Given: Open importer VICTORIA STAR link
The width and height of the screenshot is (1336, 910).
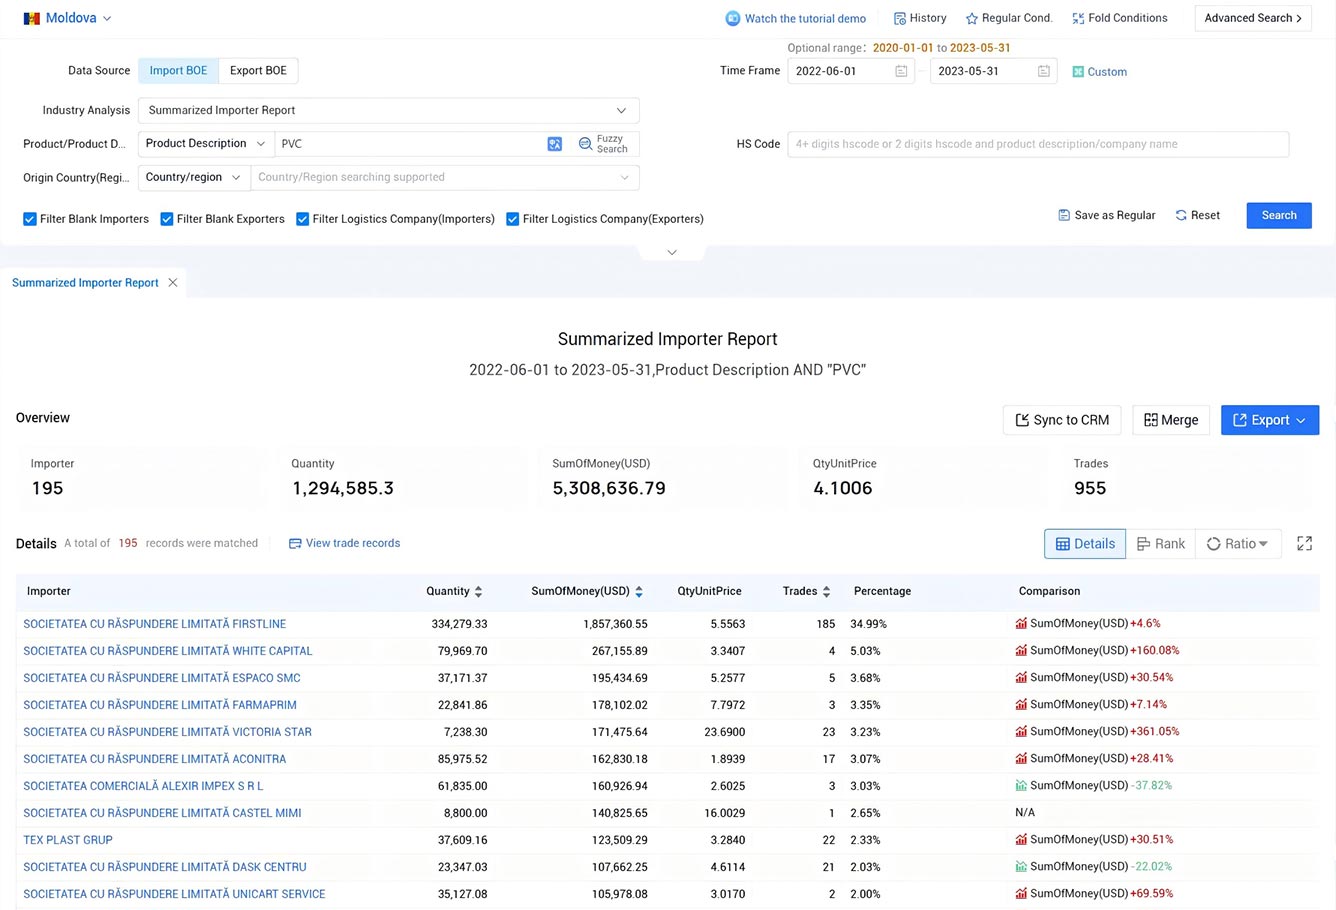Looking at the screenshot, I should 168,732.
